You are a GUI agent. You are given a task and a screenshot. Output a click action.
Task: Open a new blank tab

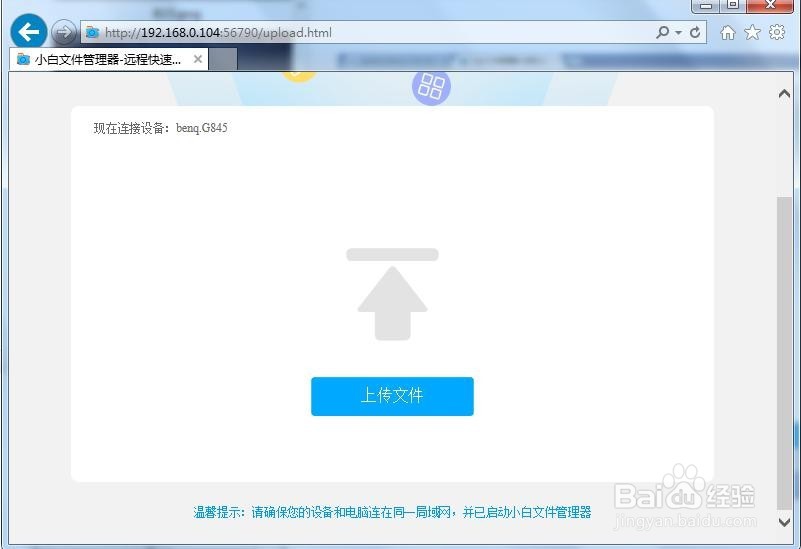click(223, 60)
